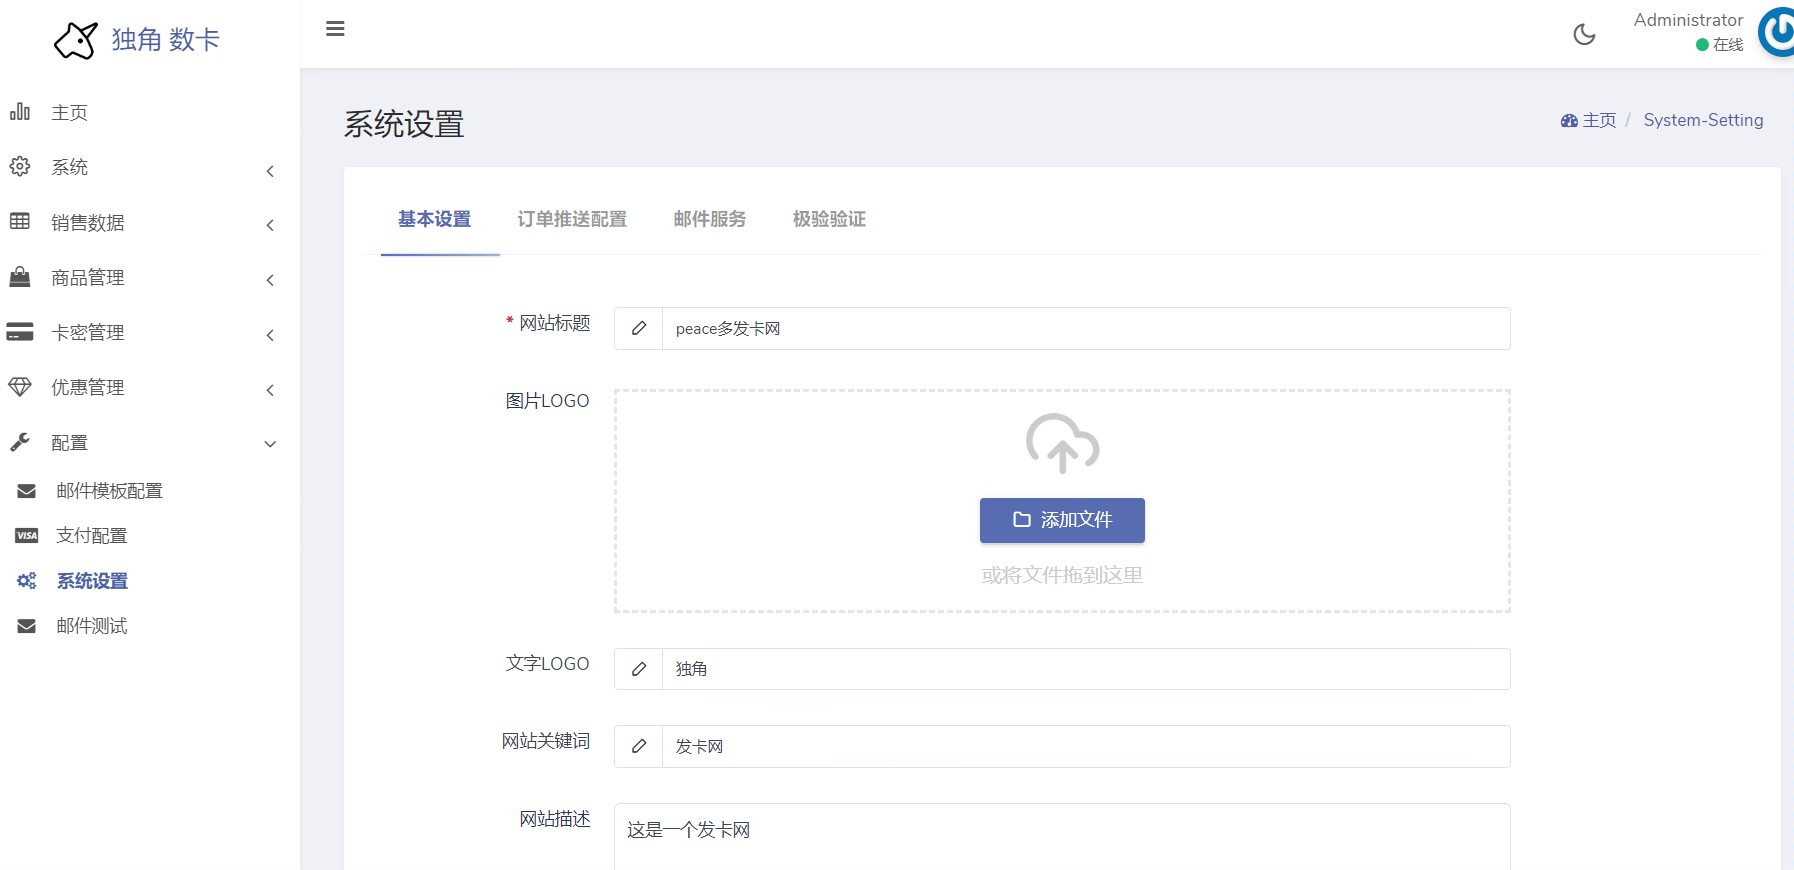The image size is (1794, 870).
Task: Click the hamburger menu toggle icon
Action: 335,29
